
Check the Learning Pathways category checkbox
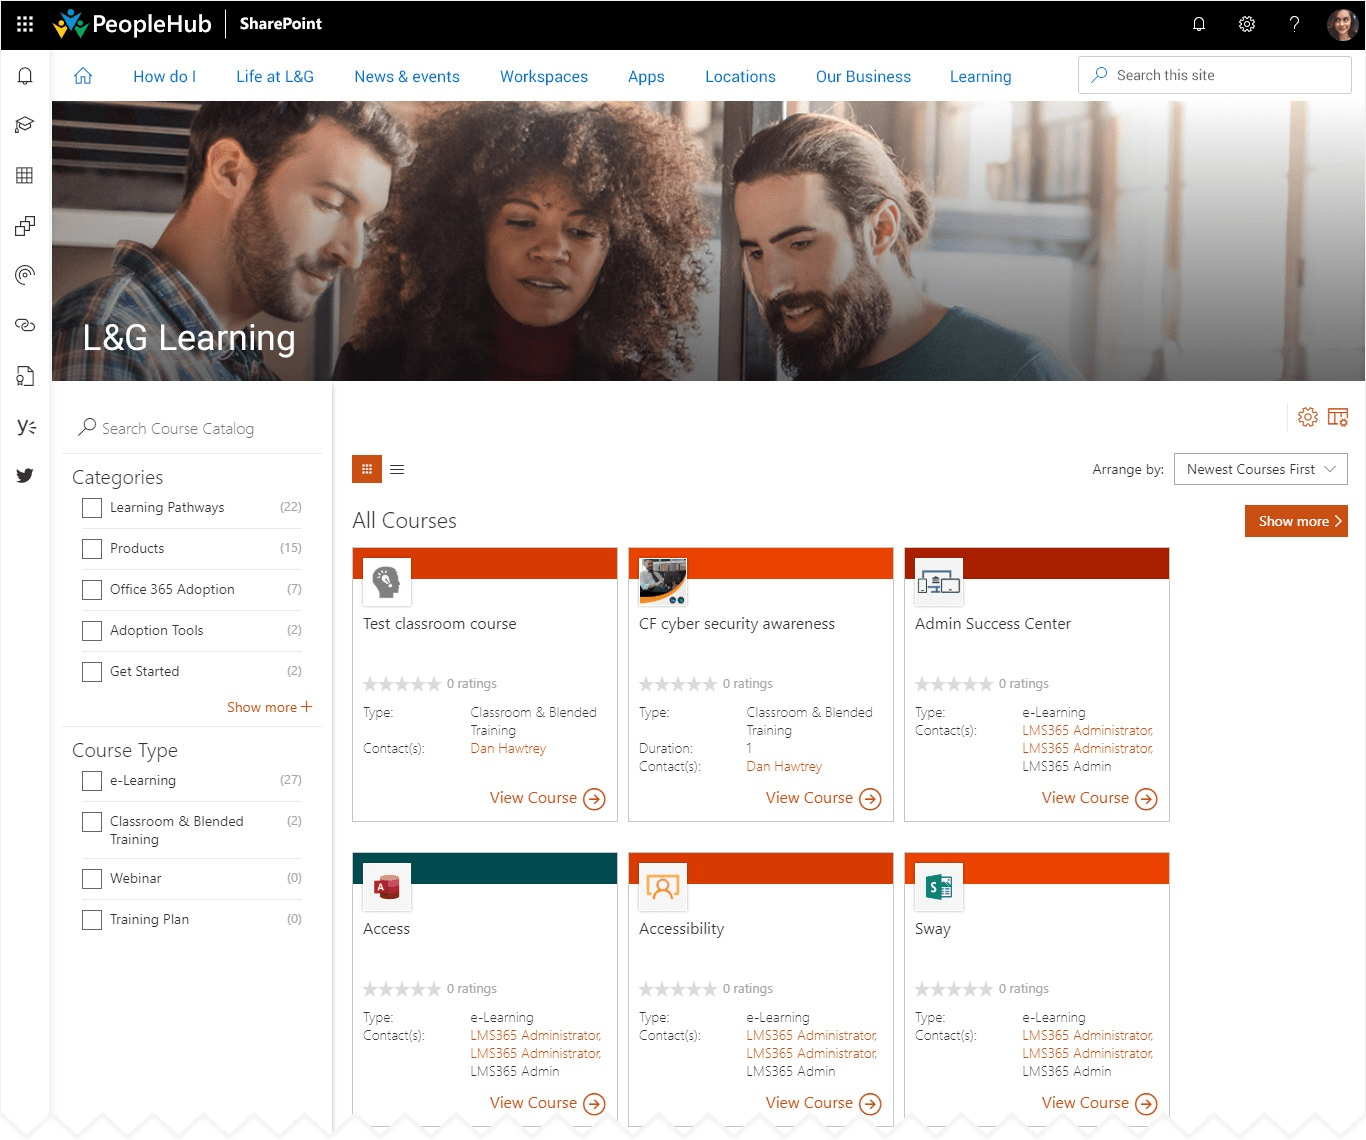pyautogui.click(x=92, y=508)
